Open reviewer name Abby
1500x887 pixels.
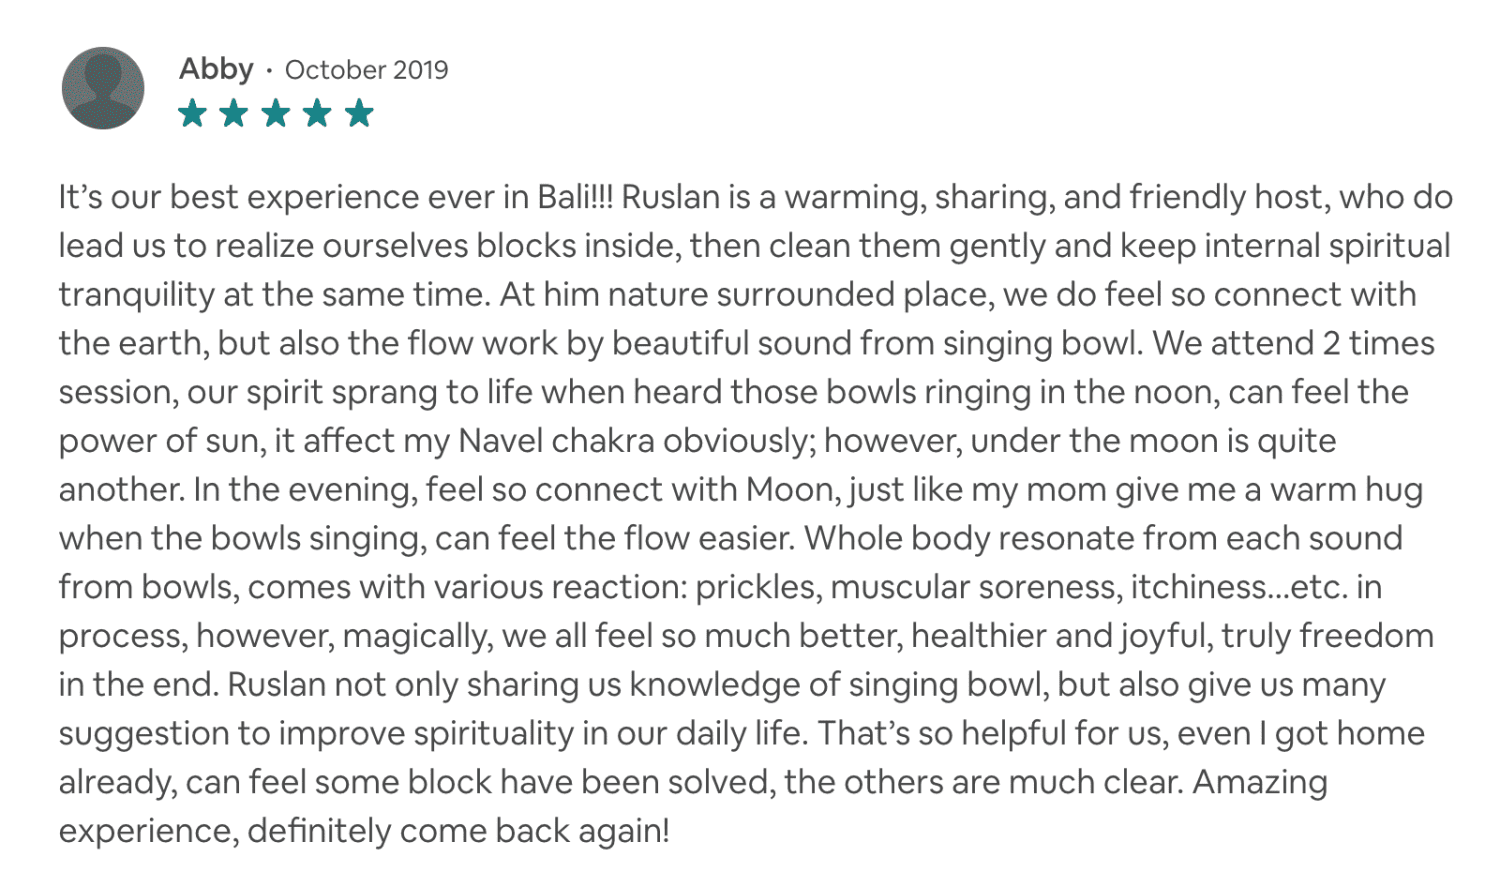[x=216, y=69]
